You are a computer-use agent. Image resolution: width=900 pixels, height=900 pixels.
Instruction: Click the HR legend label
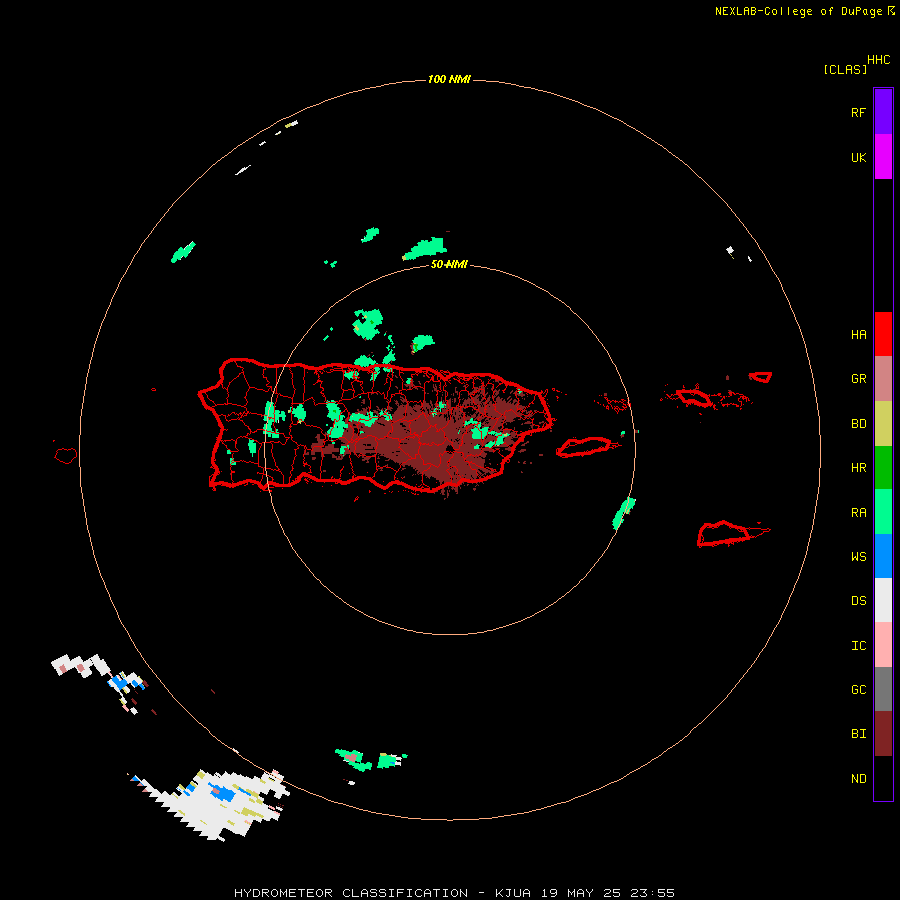pos(858,468)
